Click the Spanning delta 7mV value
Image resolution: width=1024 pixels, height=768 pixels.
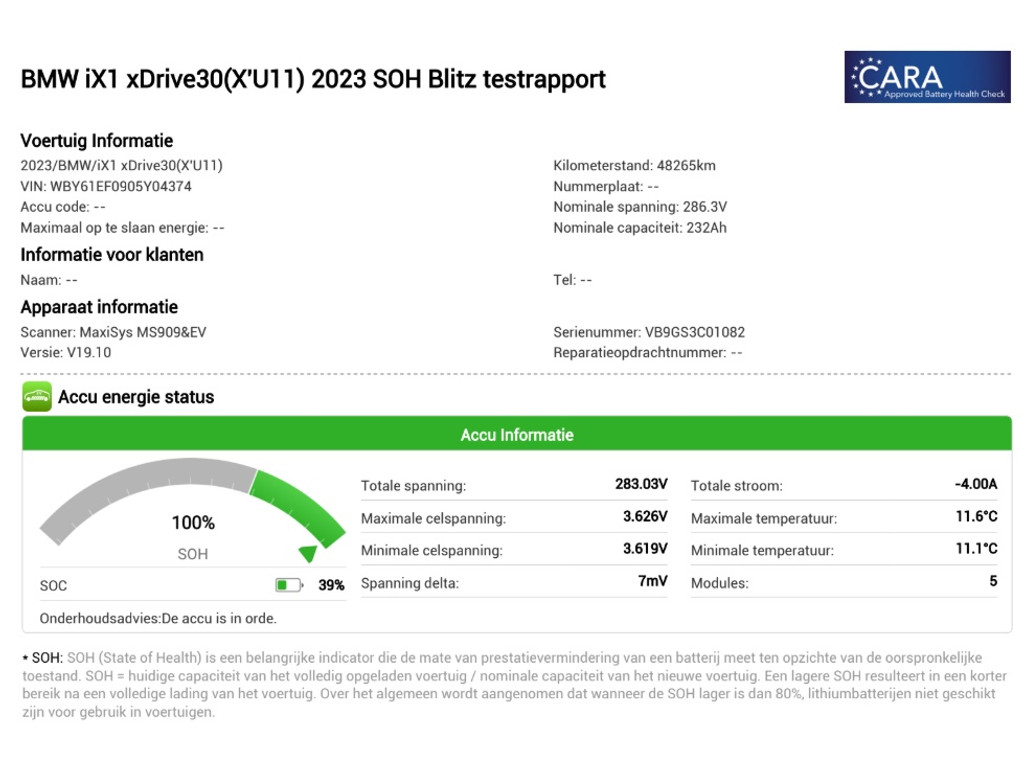[652, 582]
